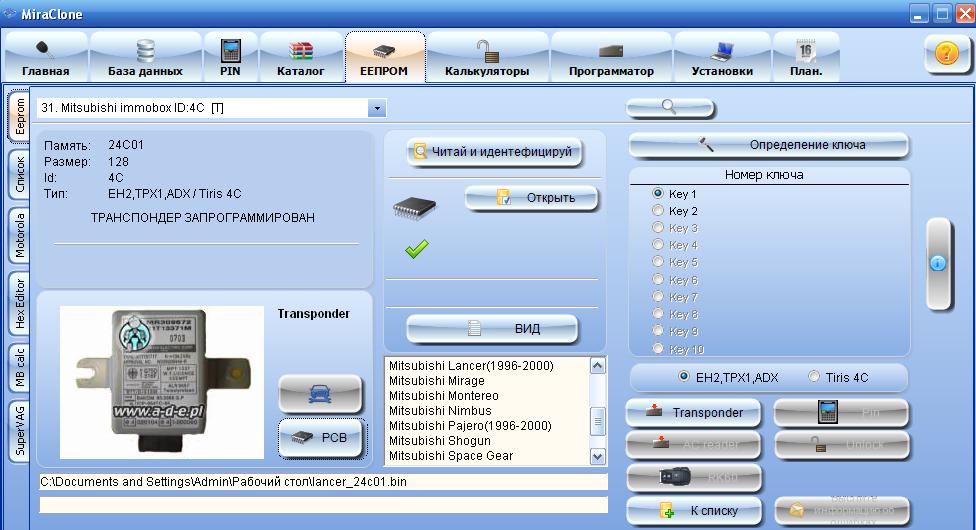Image resolution: width=976 pixels, height=530 pixels.
Task: Click the car list scroll down arrow
Action: 597,457
